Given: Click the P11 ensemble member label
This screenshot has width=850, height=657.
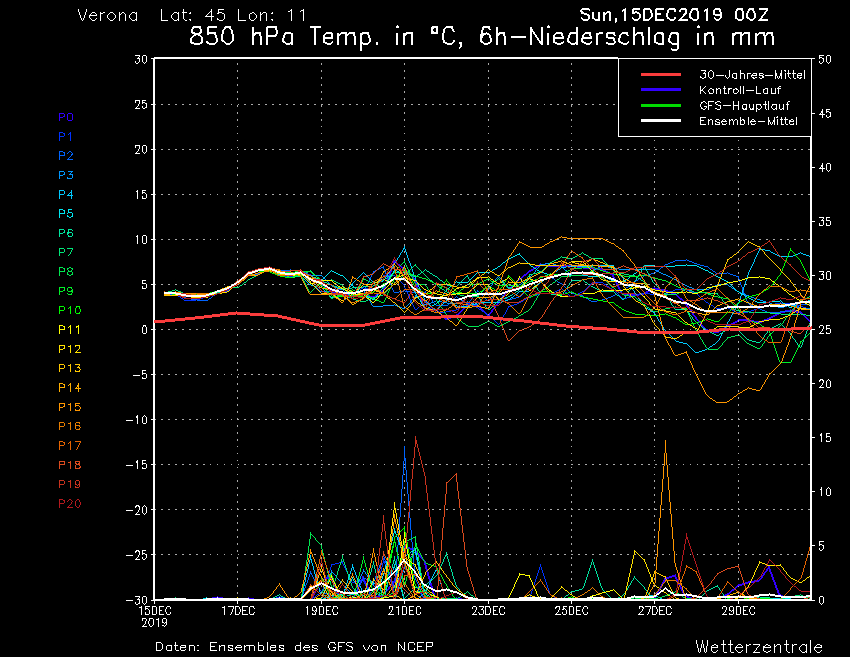Looking at the screenshot, I should coord(69,330).
